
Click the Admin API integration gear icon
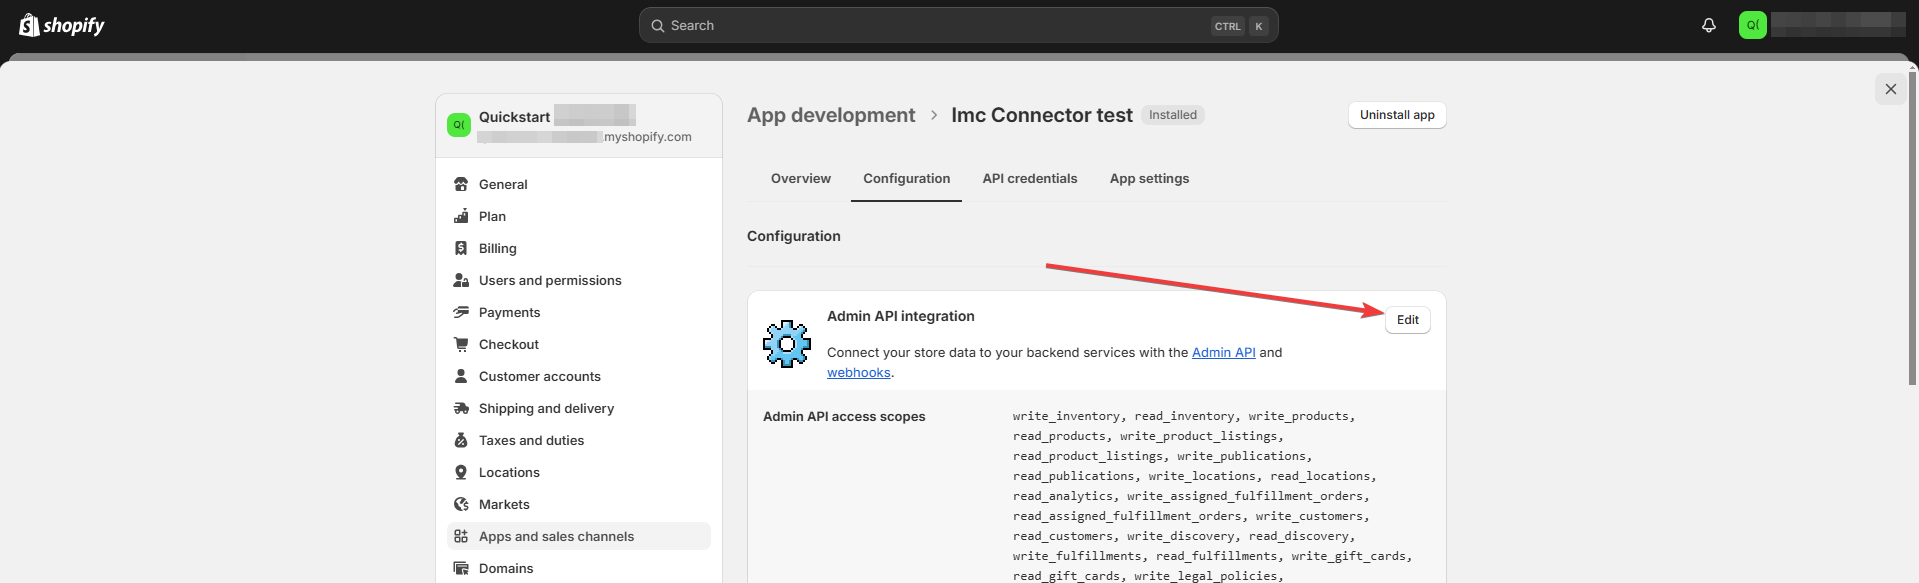click(x=787, y=344)
